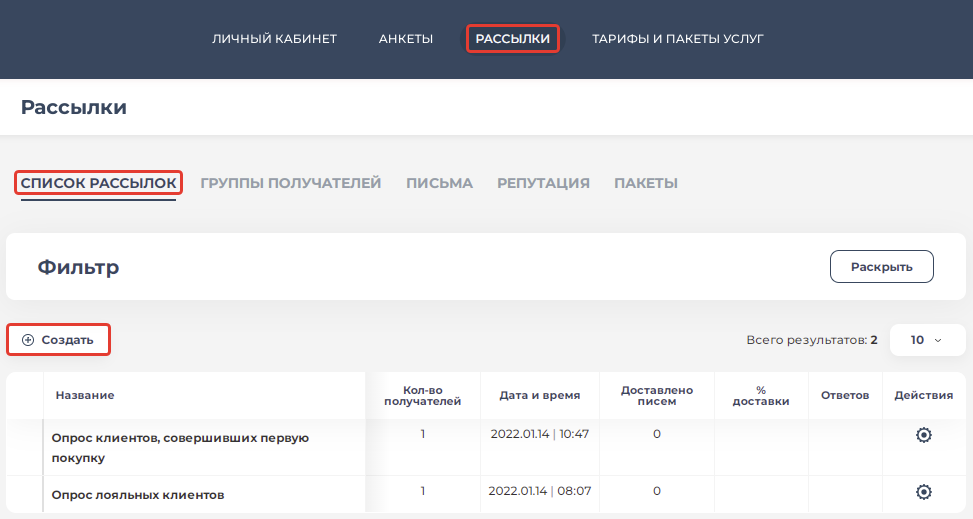Click the Ответов column header
Viewport: 973px width, 519px height.
coord(845,395)
